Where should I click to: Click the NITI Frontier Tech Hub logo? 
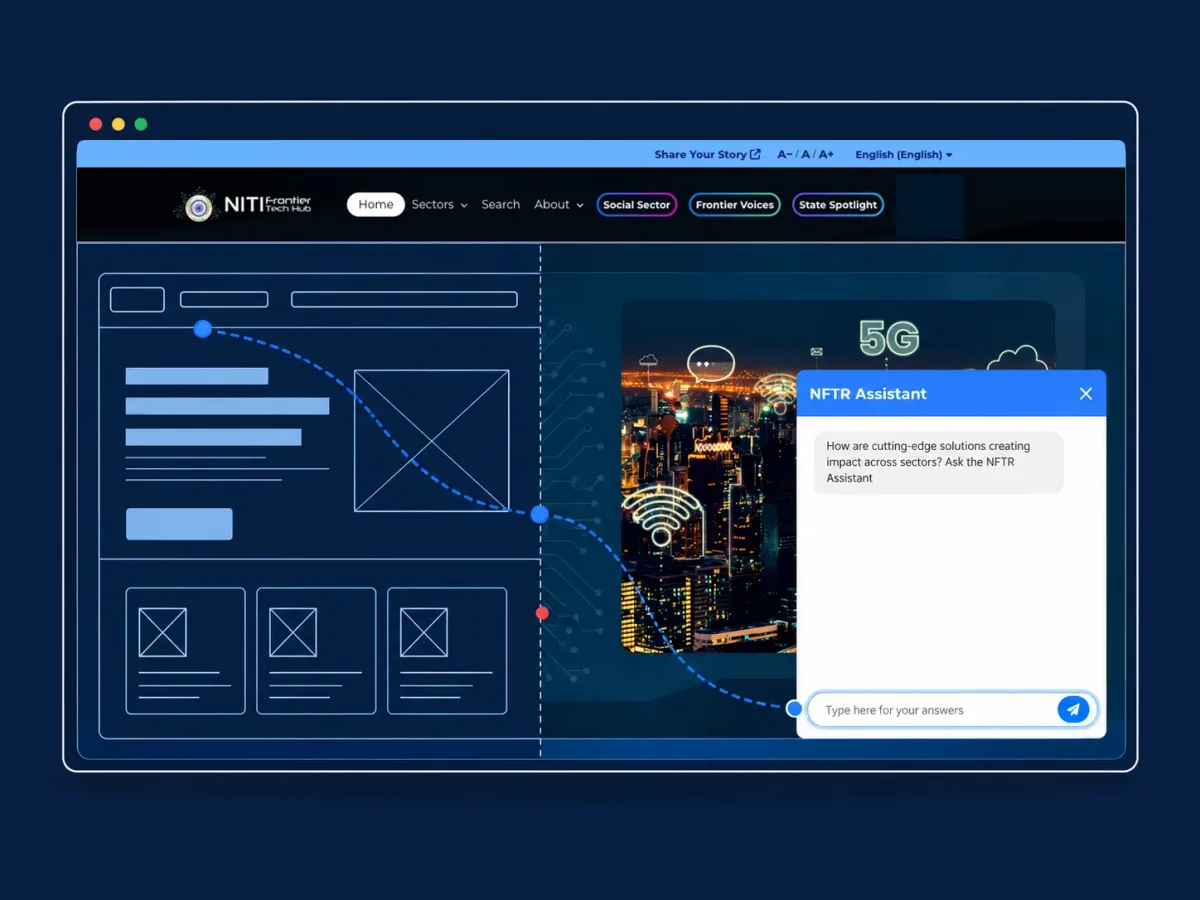tap(243, 205)
